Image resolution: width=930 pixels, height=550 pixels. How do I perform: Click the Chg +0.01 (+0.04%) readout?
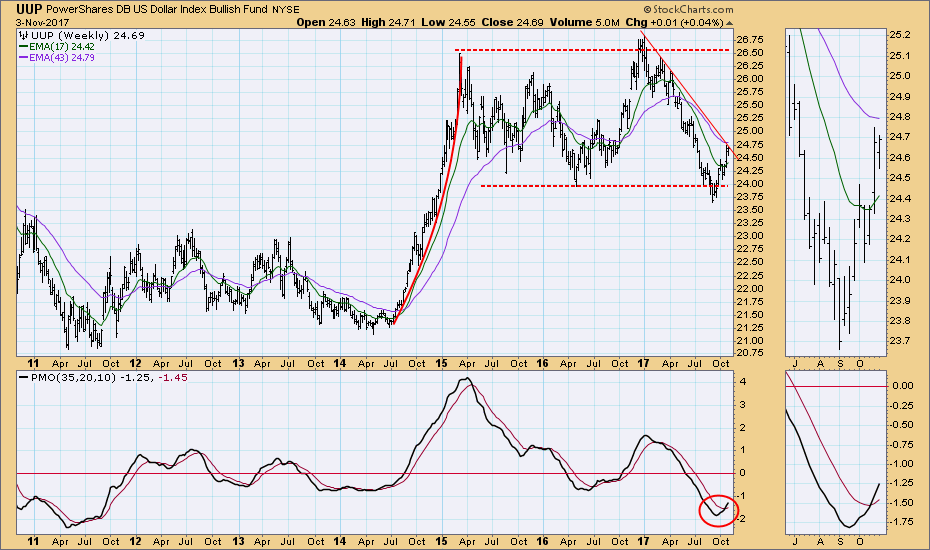[x=674, y=23]
